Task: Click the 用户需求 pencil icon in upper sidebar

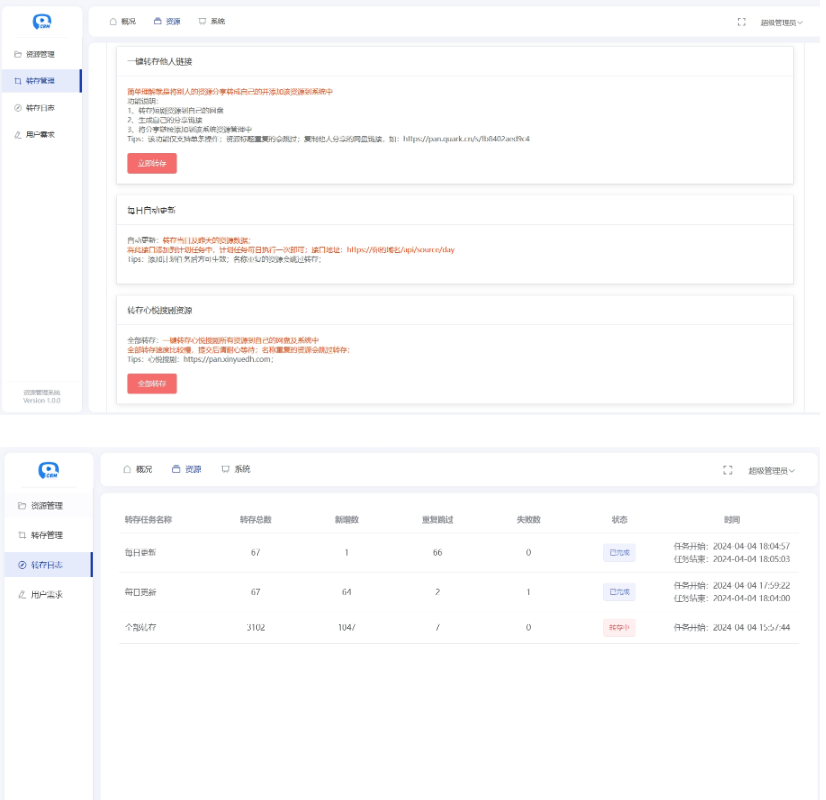Action: point(18,134)
